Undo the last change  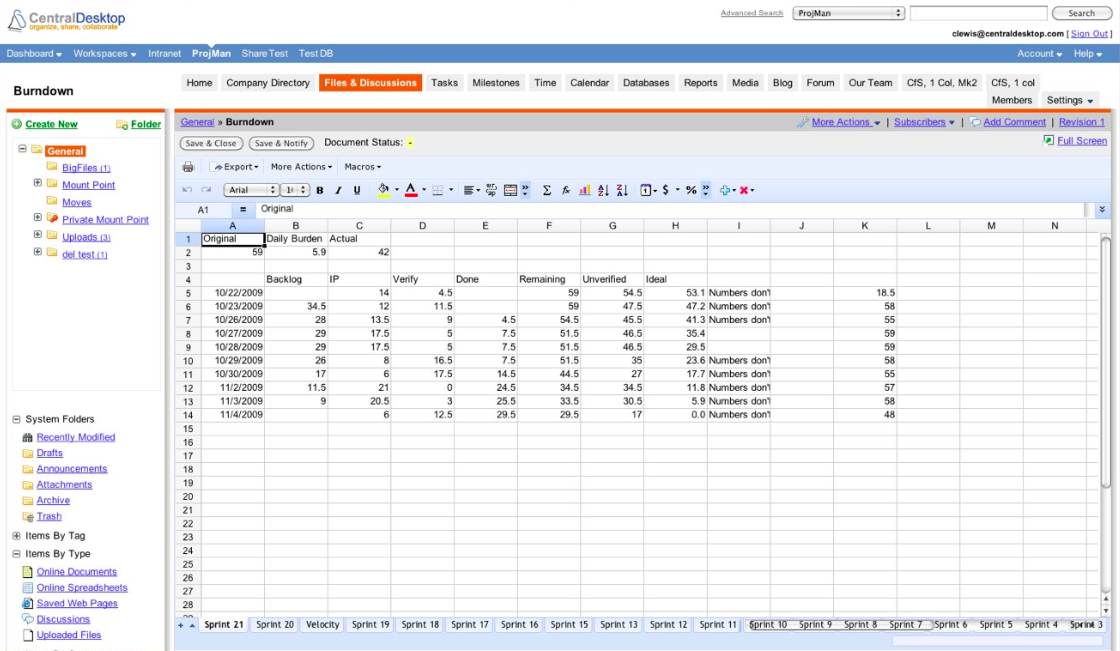click(x=188, y=192)
